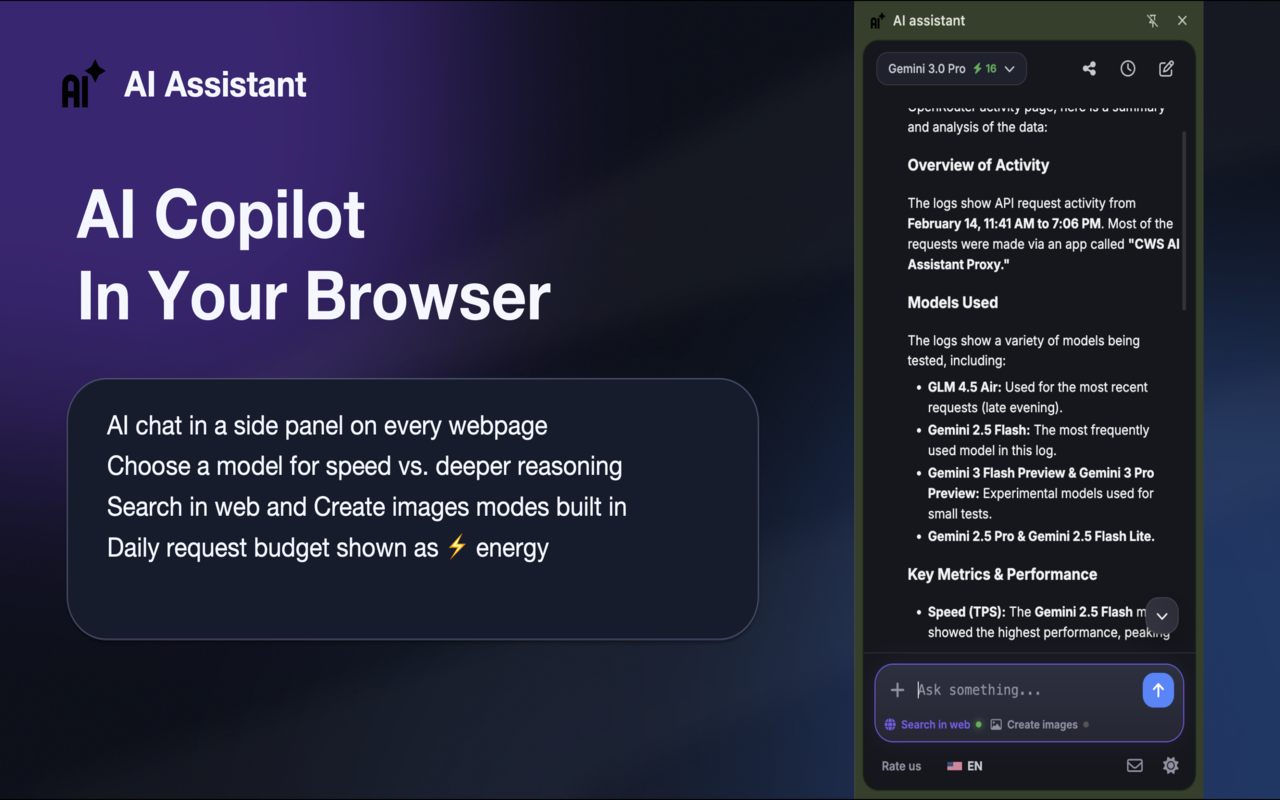Toggle the Search in web mode
Screen dimensions: 1280x800
coord(934,725)
